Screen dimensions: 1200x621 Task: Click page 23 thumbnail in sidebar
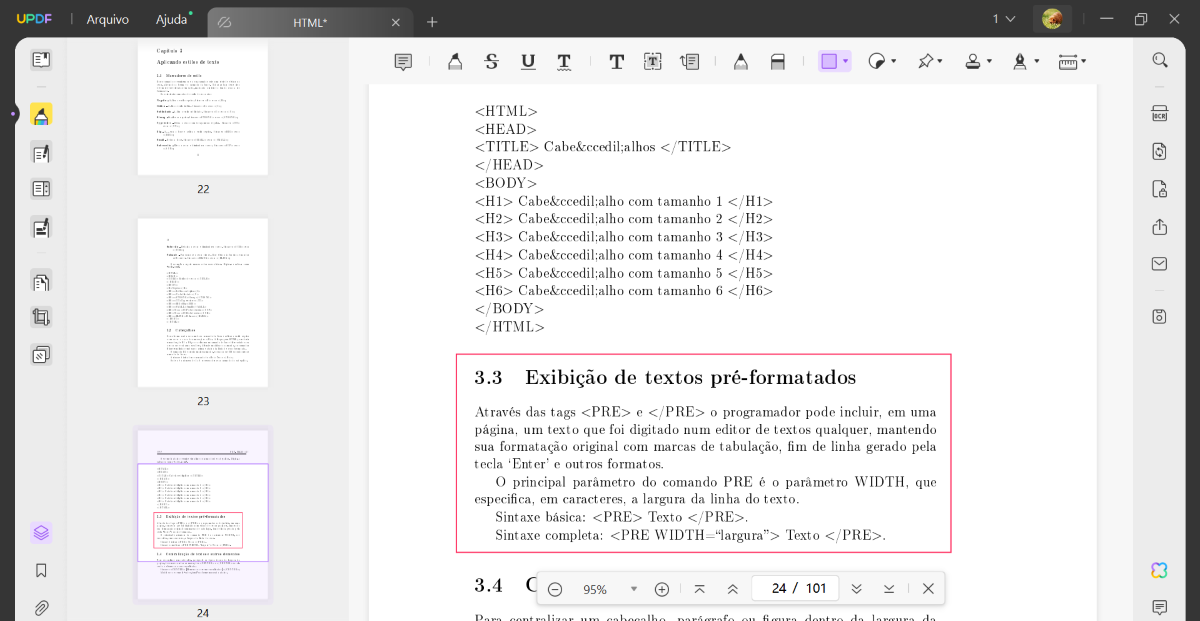(x=202, y=302)
